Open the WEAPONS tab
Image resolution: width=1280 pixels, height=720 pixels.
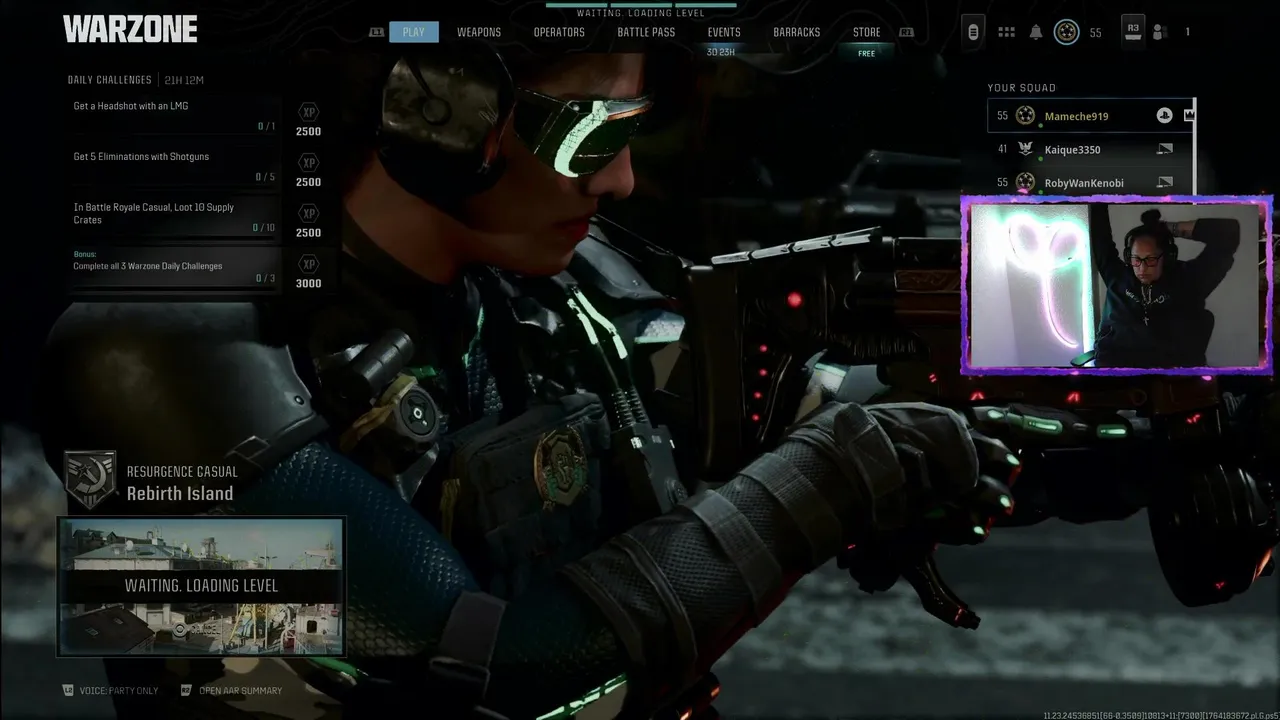click(x=479, y=32)
